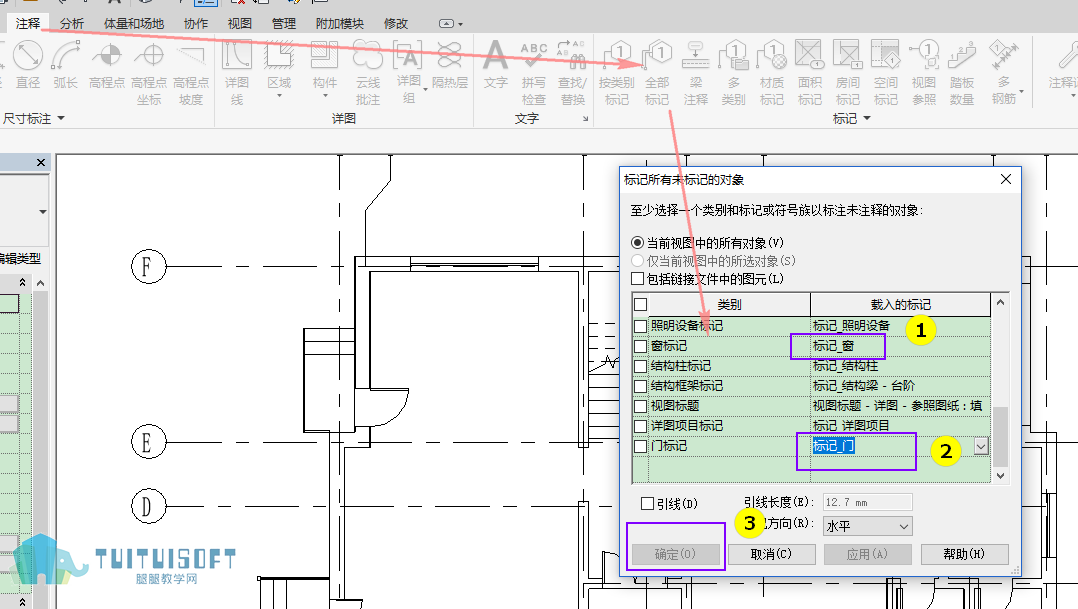
Task: Click the 高程点 spot elevation tool
Action: tap(107, 64)
